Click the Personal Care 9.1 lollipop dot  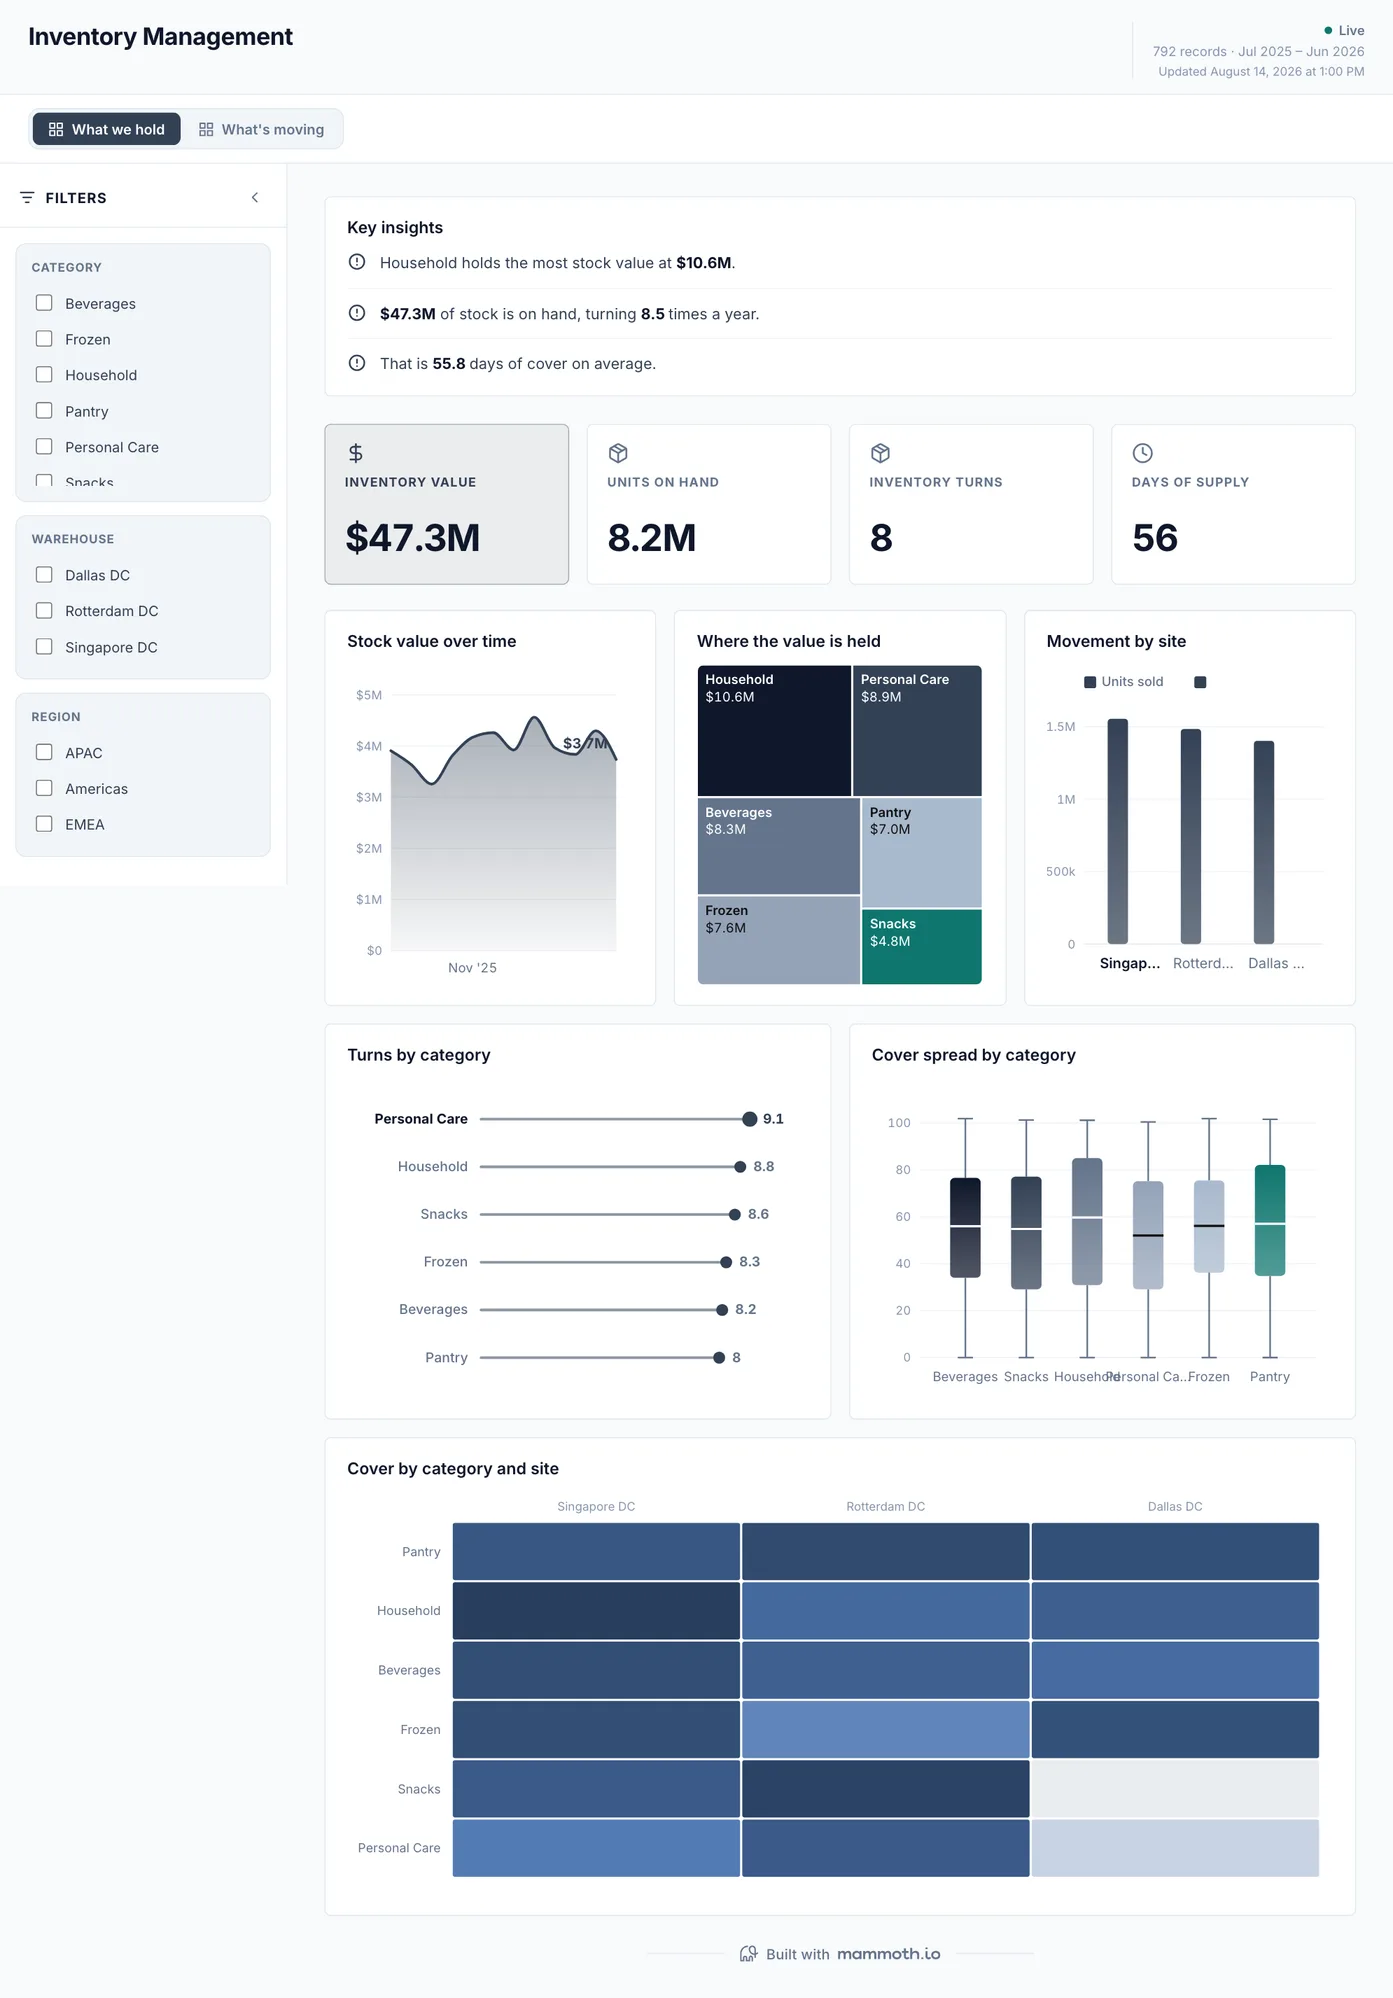(750, 1119)
